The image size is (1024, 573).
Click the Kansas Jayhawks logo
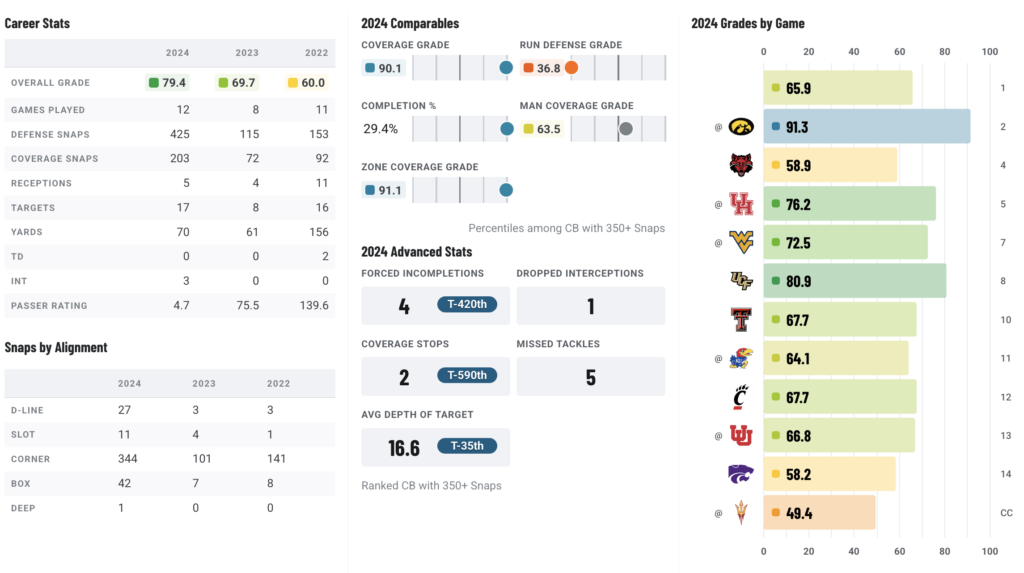pyautogui.click(x=741, y=358)
